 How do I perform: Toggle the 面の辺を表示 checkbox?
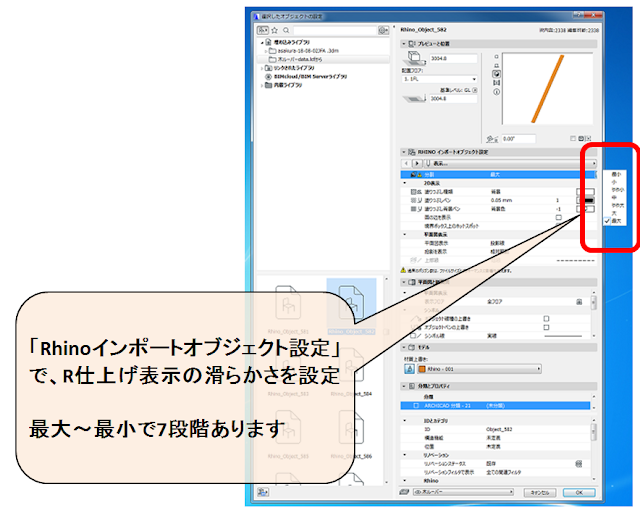pyautogui.click(x=559, y=217)
